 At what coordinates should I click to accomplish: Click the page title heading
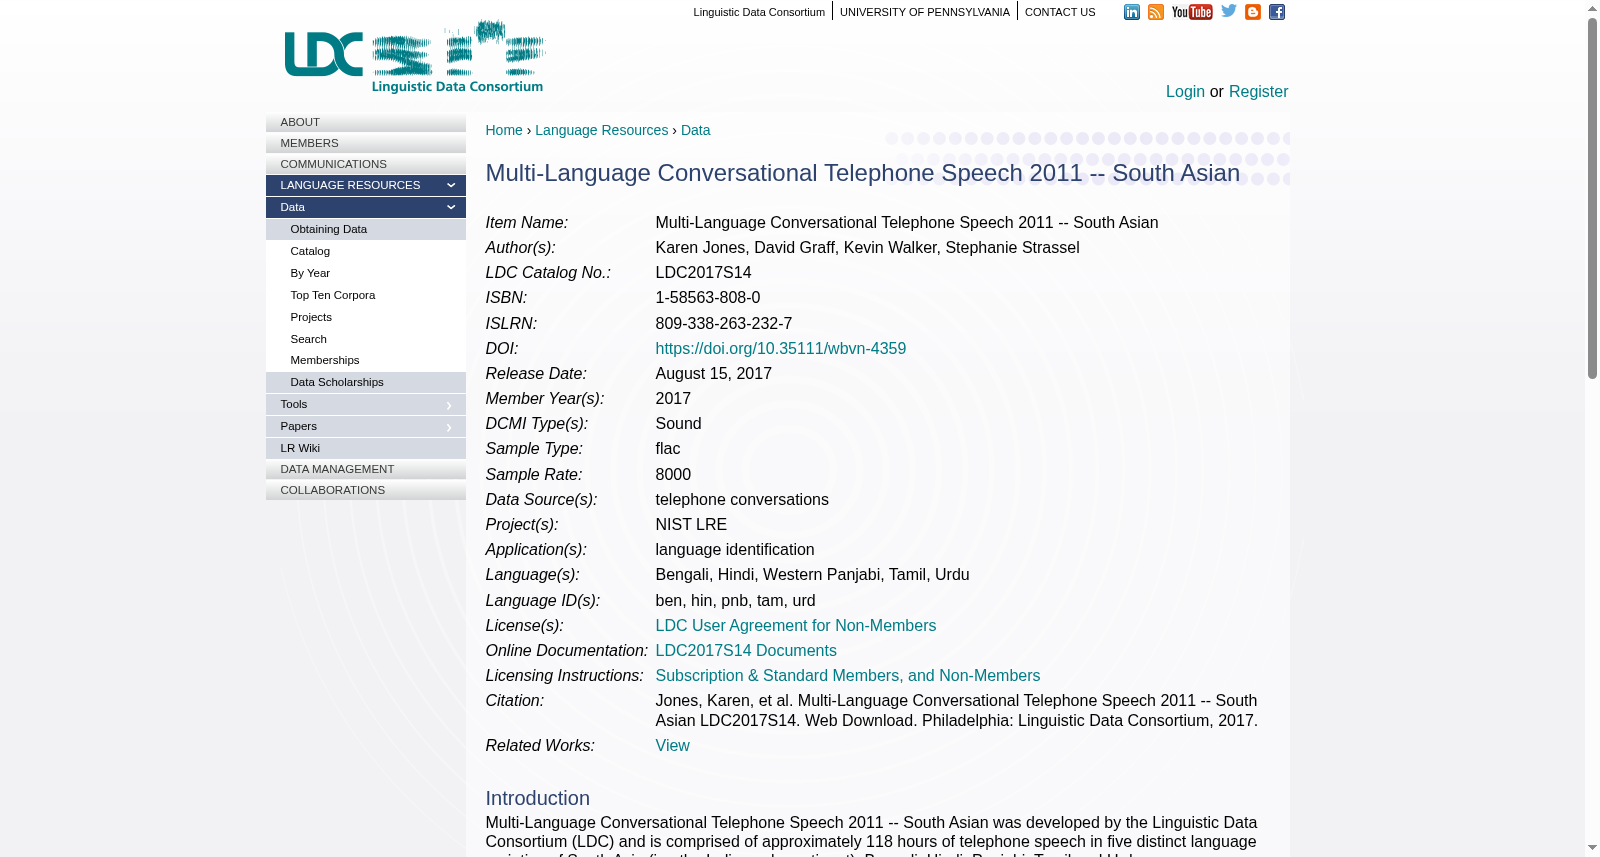tap(863, 173)
